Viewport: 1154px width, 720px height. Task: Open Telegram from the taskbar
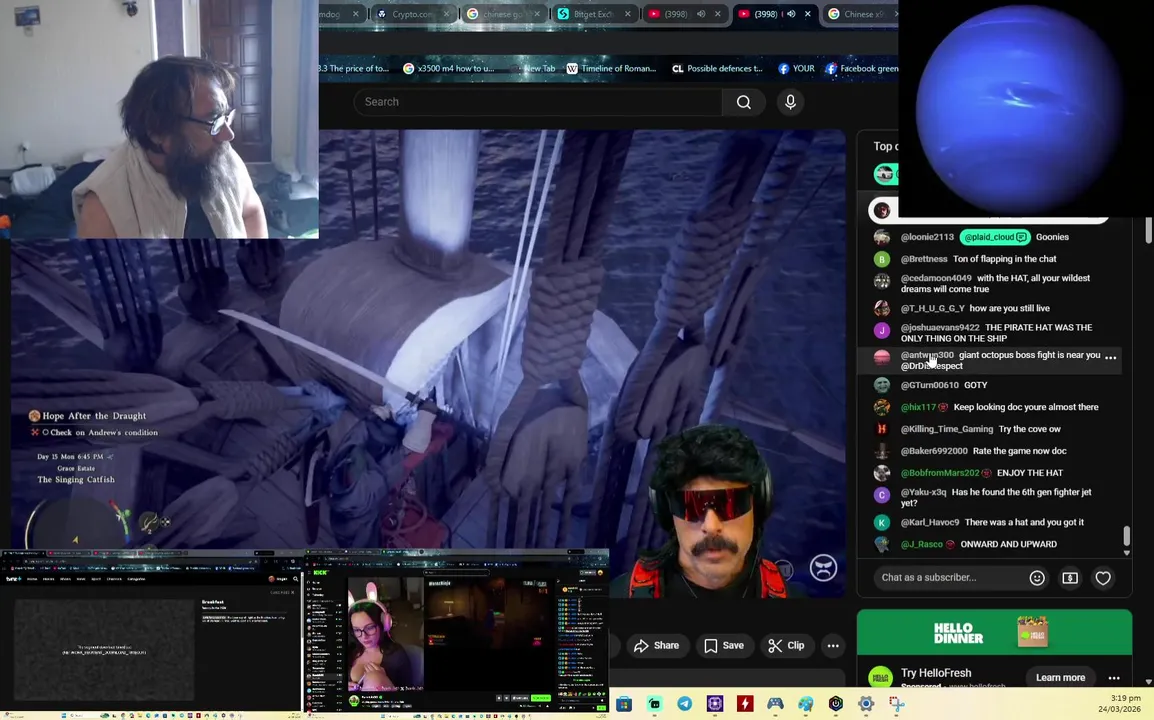point(684,704)
